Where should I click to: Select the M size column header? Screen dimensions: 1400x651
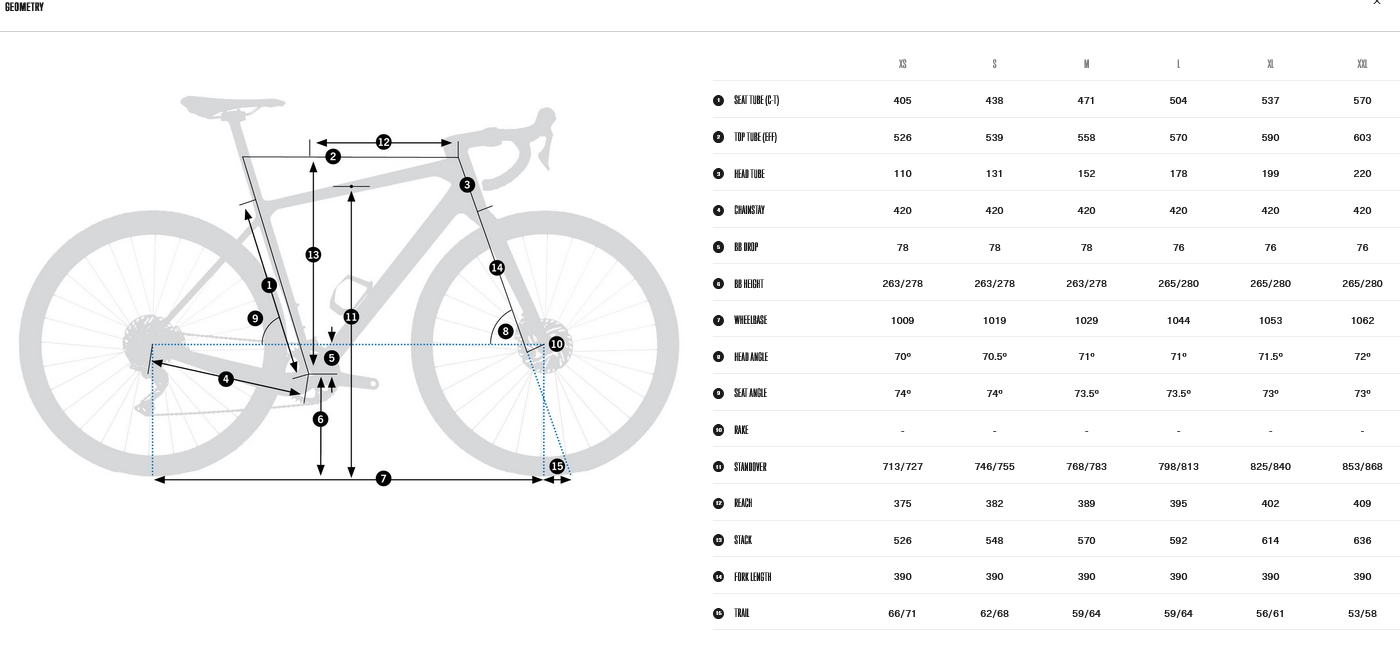click(x=1086, y=64)
